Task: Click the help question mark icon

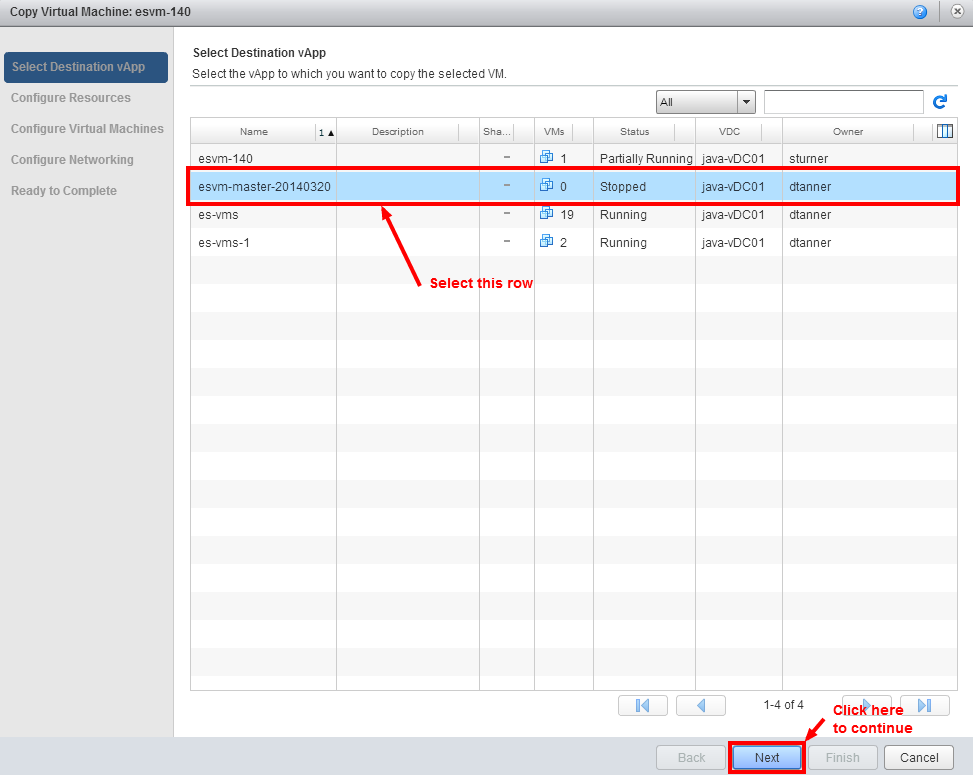Action: coord(920,12)
